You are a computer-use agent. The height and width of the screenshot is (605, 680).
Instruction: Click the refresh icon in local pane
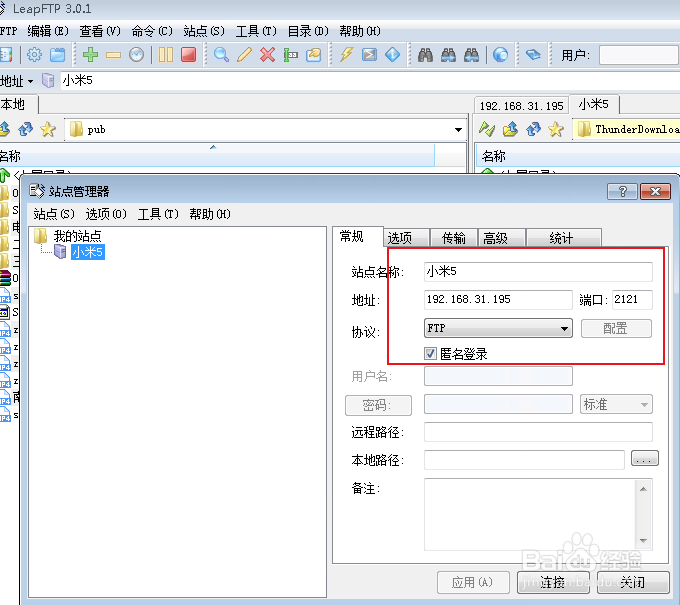click(25, 129)
